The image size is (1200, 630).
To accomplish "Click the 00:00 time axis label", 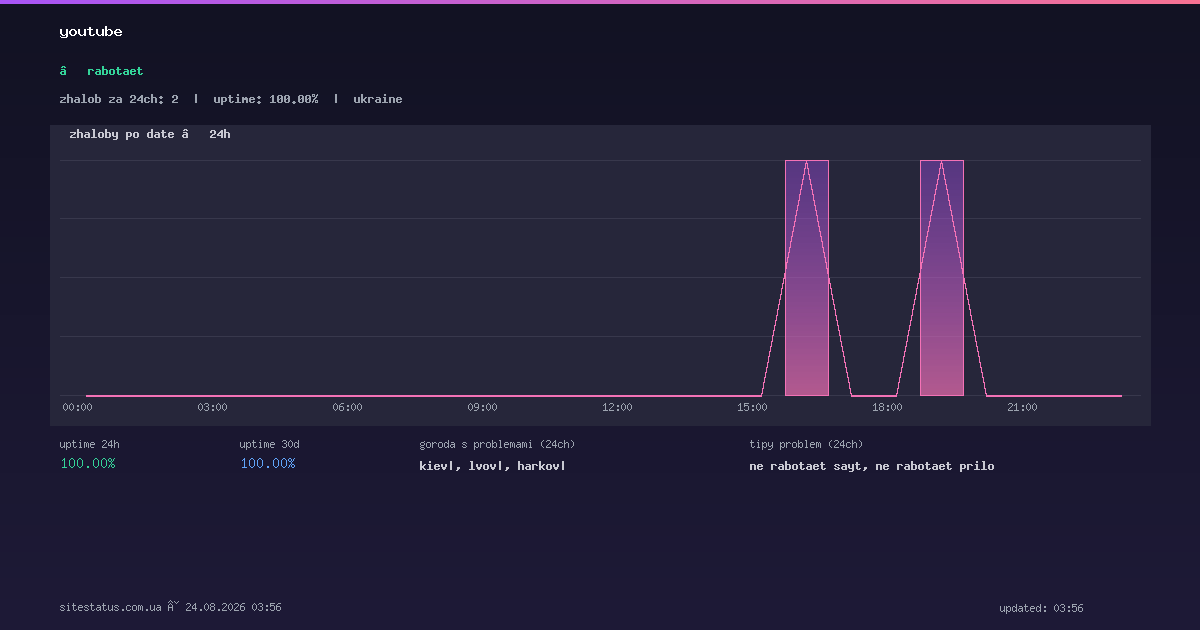I will (x=77, y=407).
